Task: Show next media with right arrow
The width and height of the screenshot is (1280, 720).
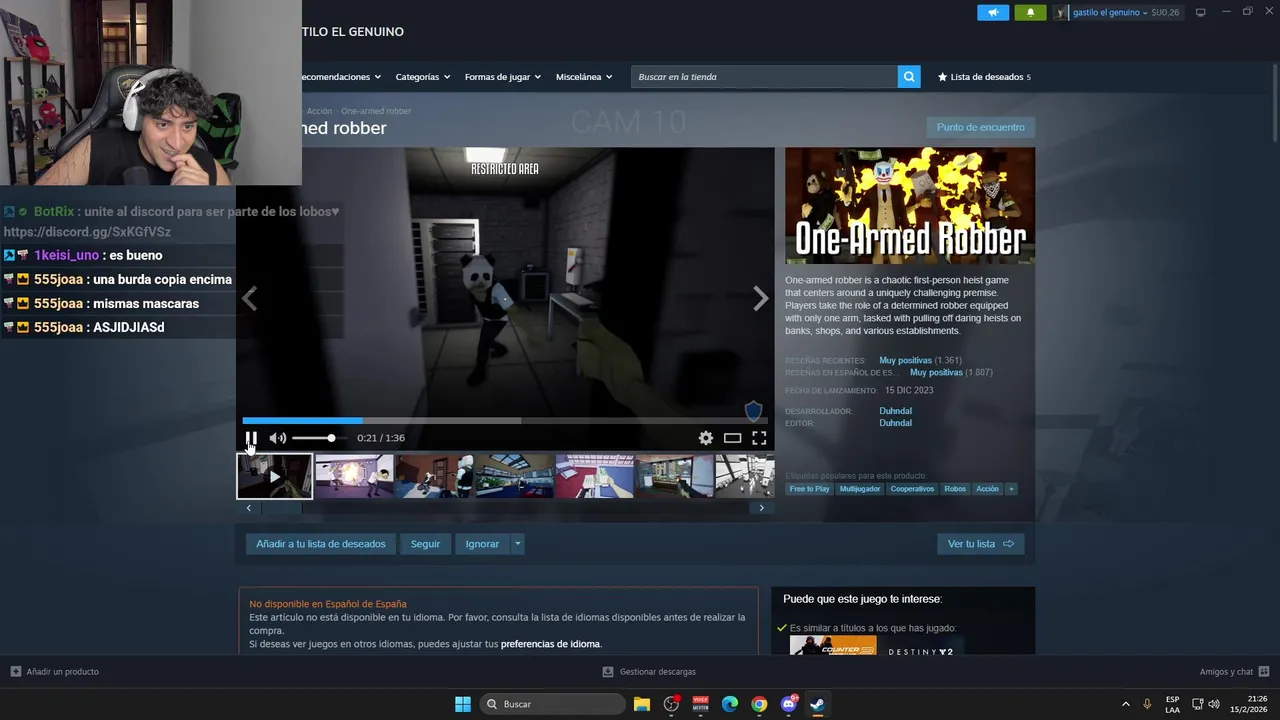Action: 761,298
